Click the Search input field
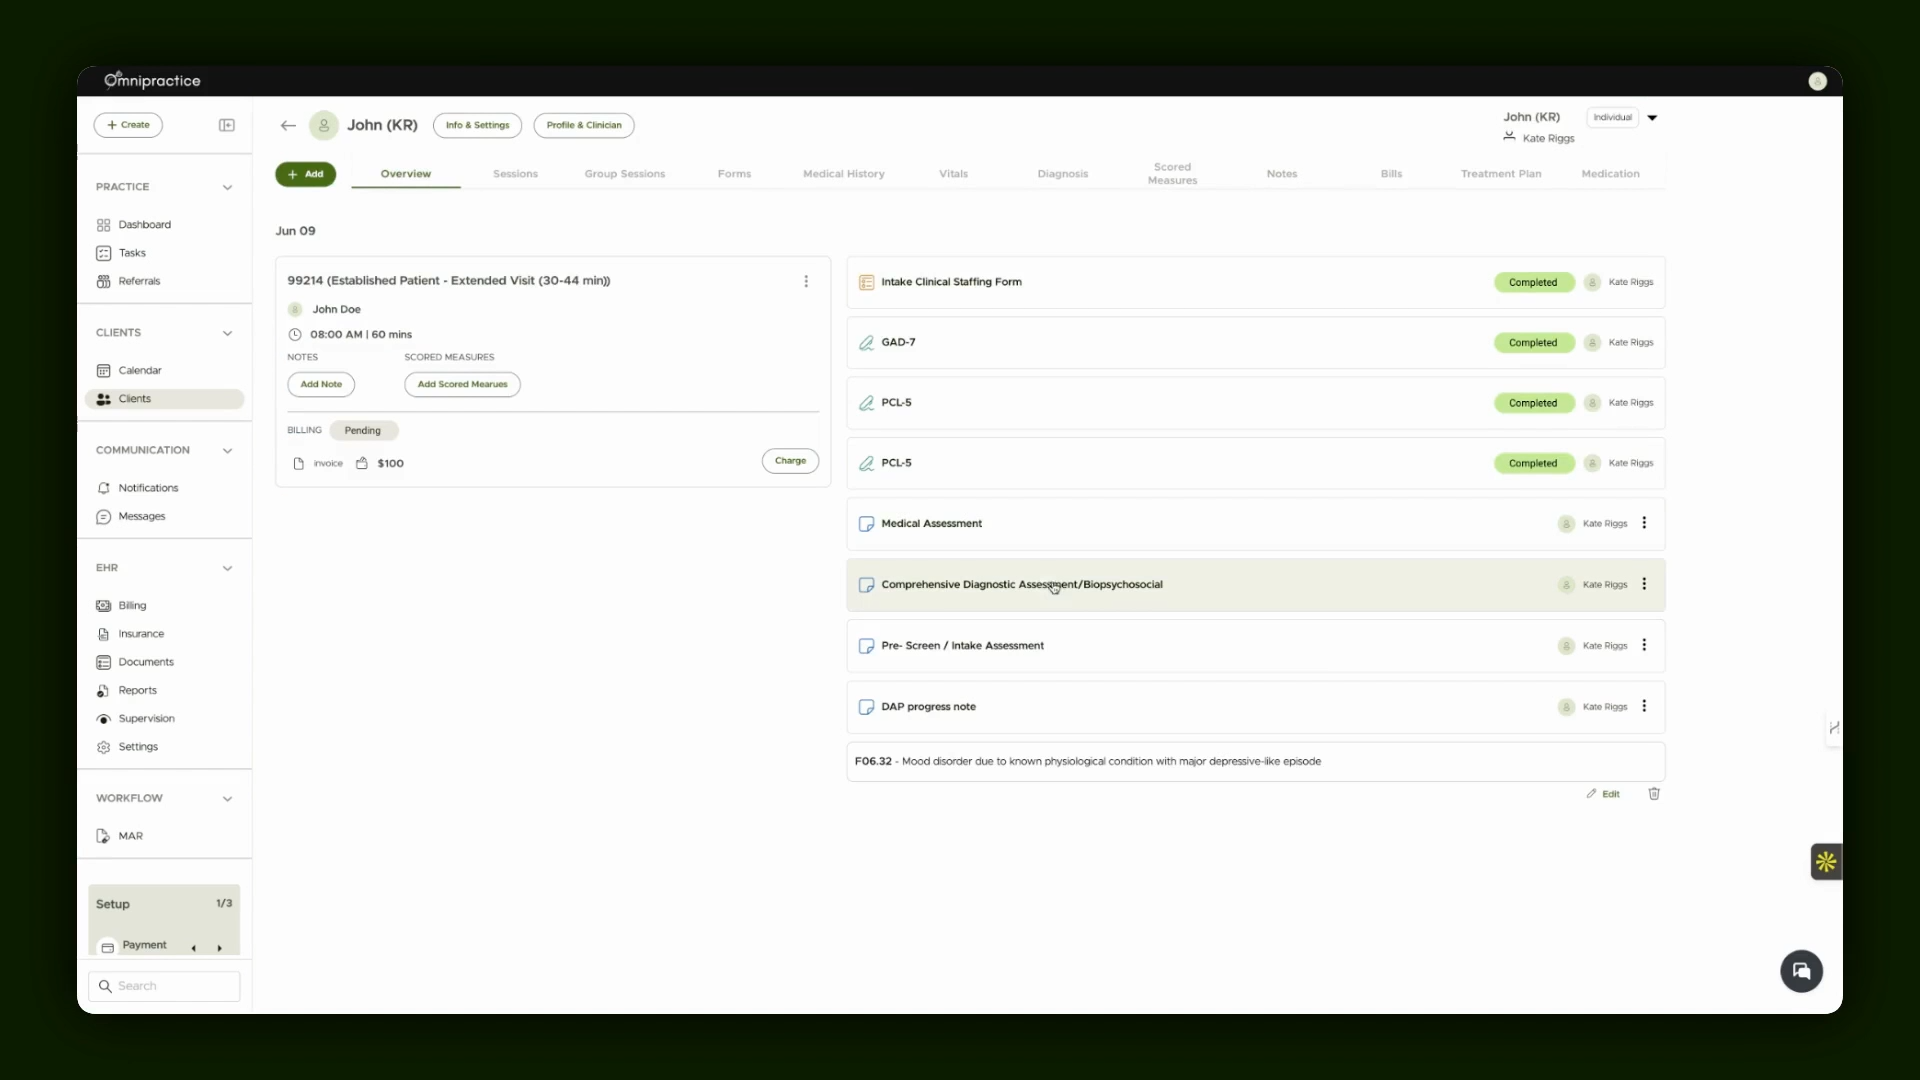1920x1080 pixels. pyautogui.click(x=164, y=986)
